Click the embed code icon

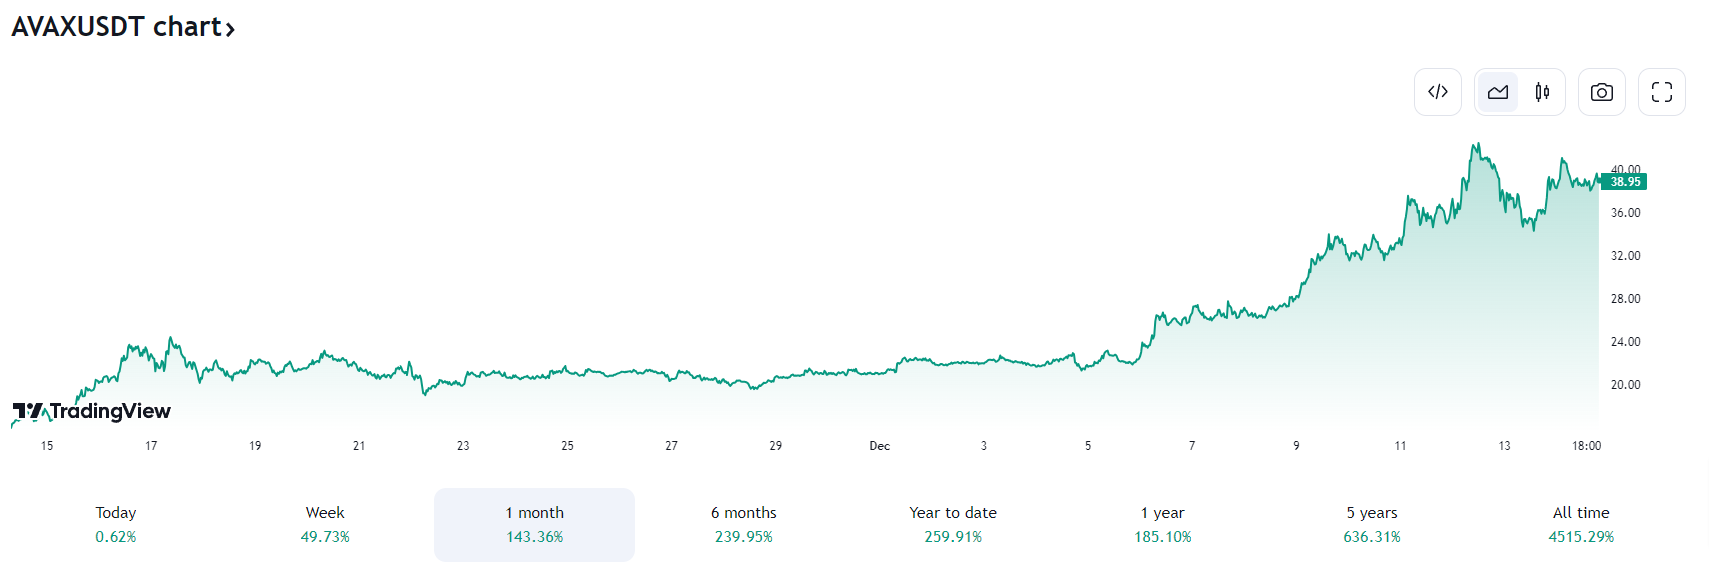pos(1437,92)
